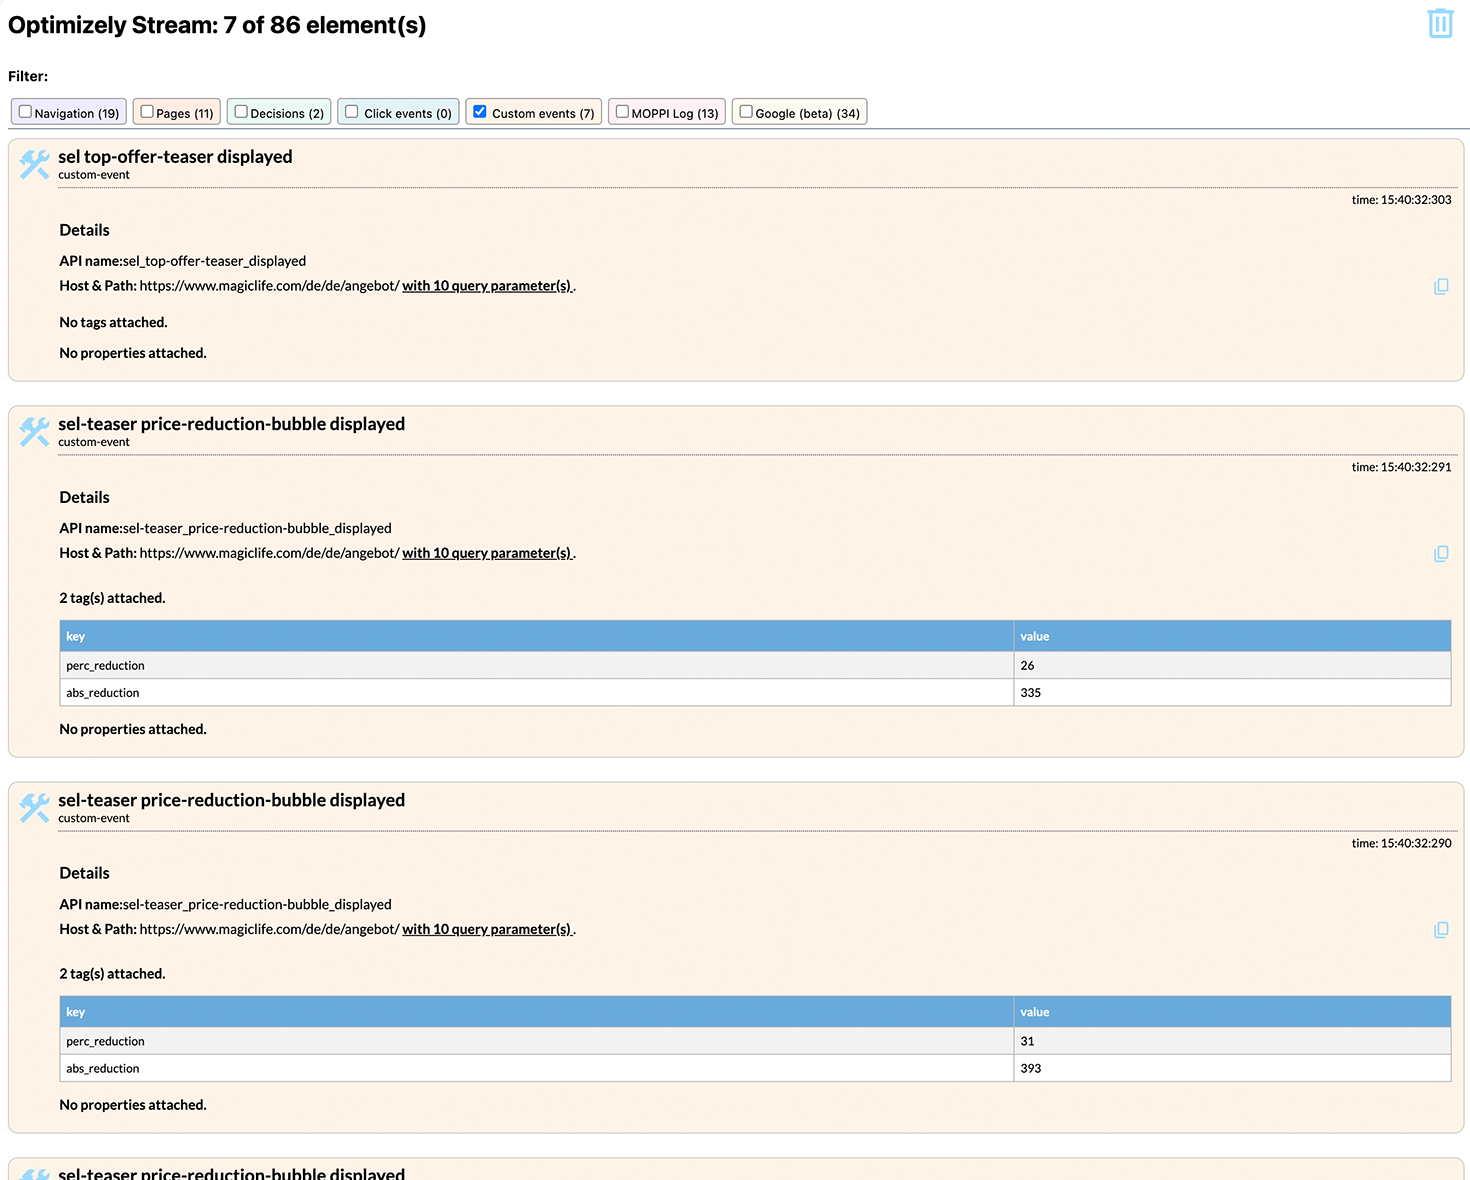The image size is (1470, 1180).
Task: Click the trash icon to clear the stream
Action: coord(1440,23)
